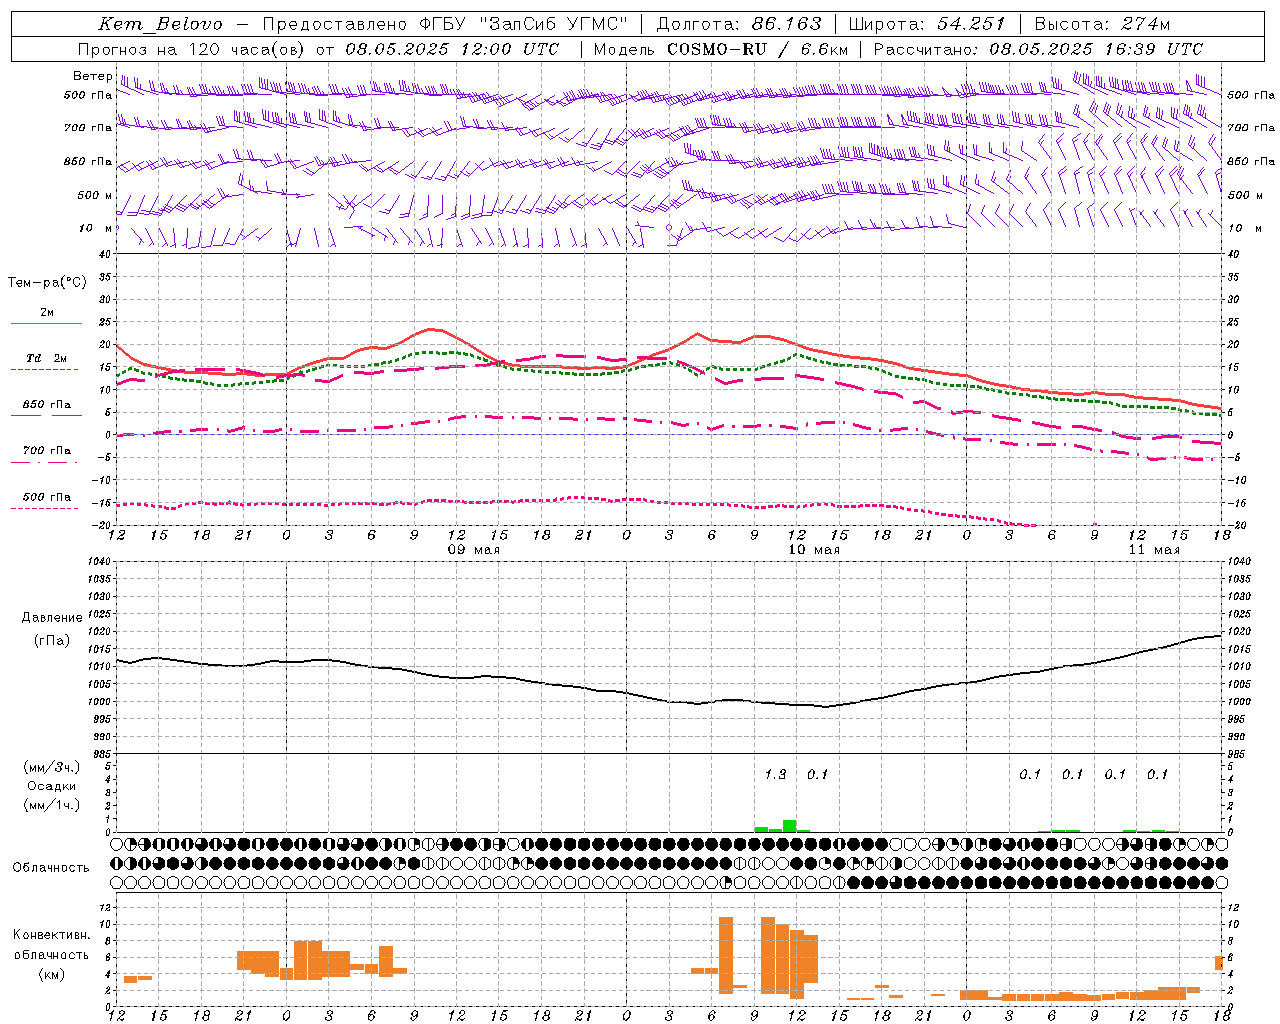Click the '10 м' wind level label on left
This screenshot has width=1280, height=1024.
pyautogui.click(x=96, y=228)
